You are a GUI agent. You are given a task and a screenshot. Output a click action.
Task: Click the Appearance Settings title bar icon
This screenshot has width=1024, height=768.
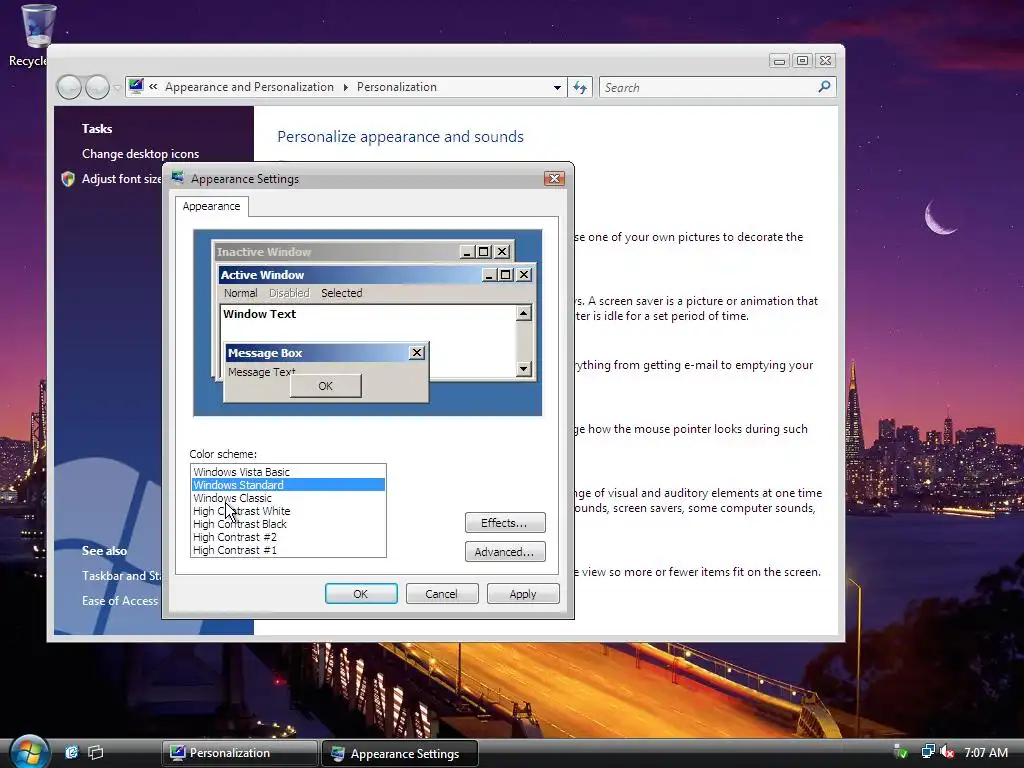click(x=178, y=178)
